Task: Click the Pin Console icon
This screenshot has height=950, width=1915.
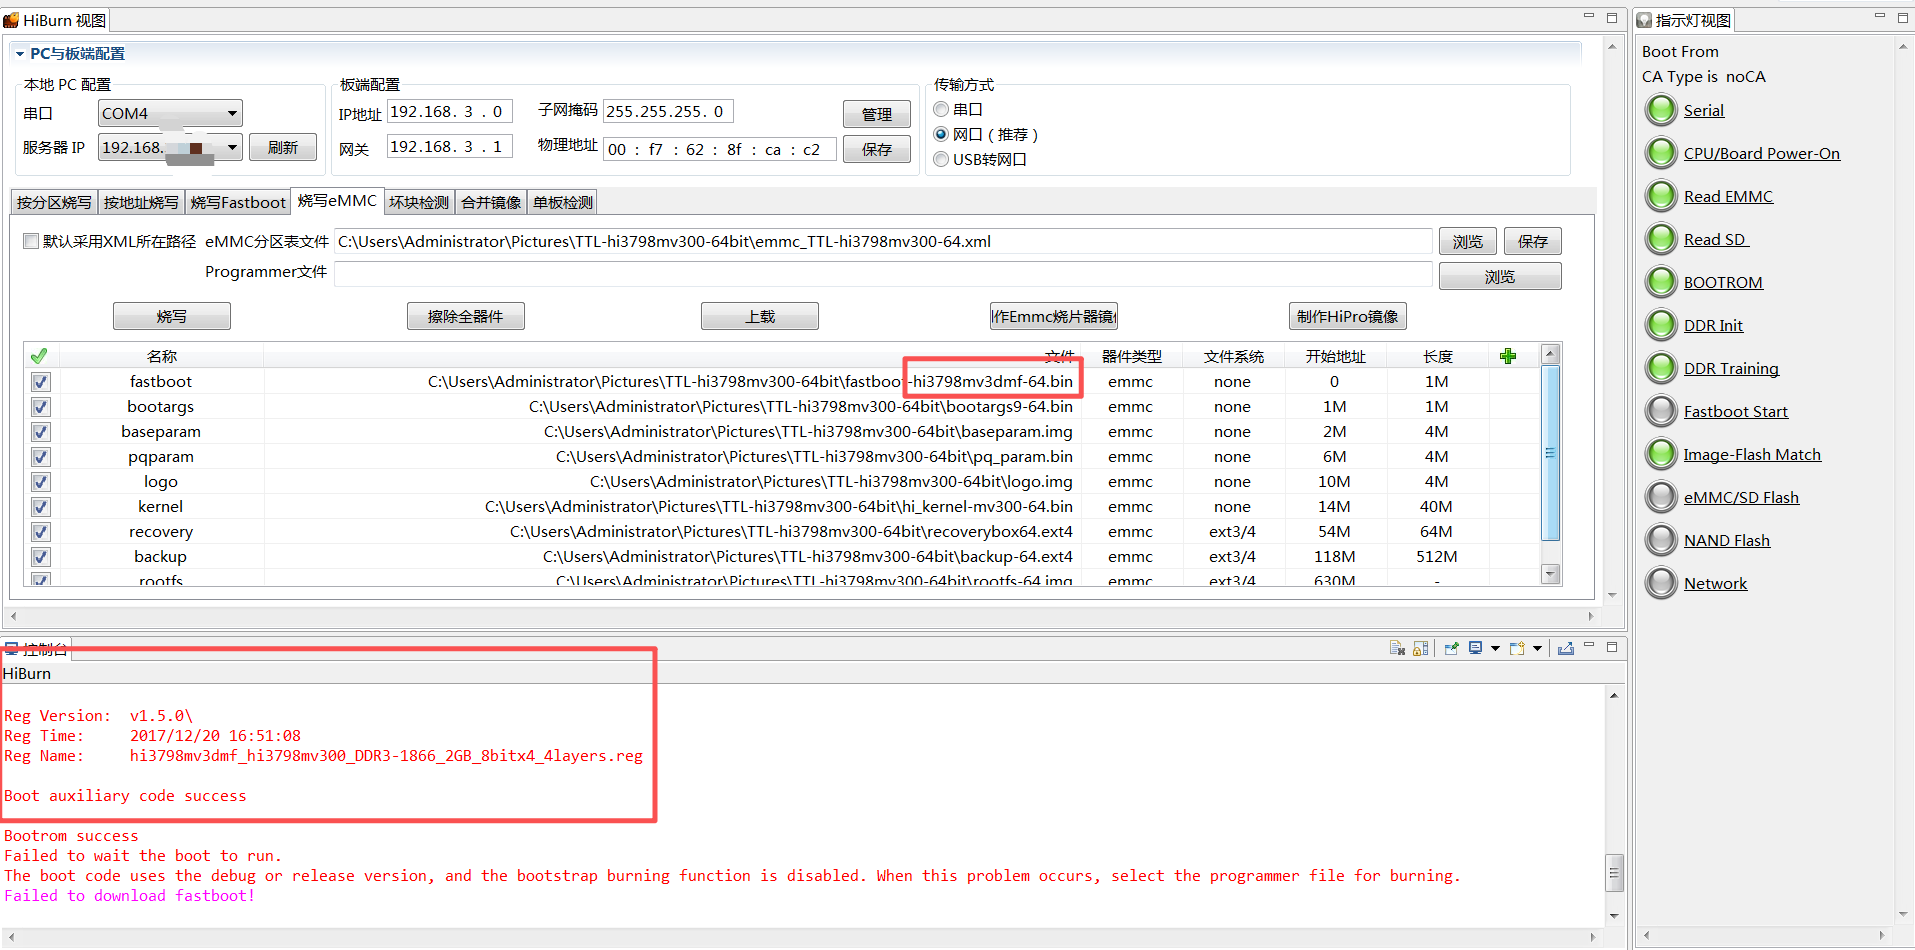Action: coord(1451,649)
